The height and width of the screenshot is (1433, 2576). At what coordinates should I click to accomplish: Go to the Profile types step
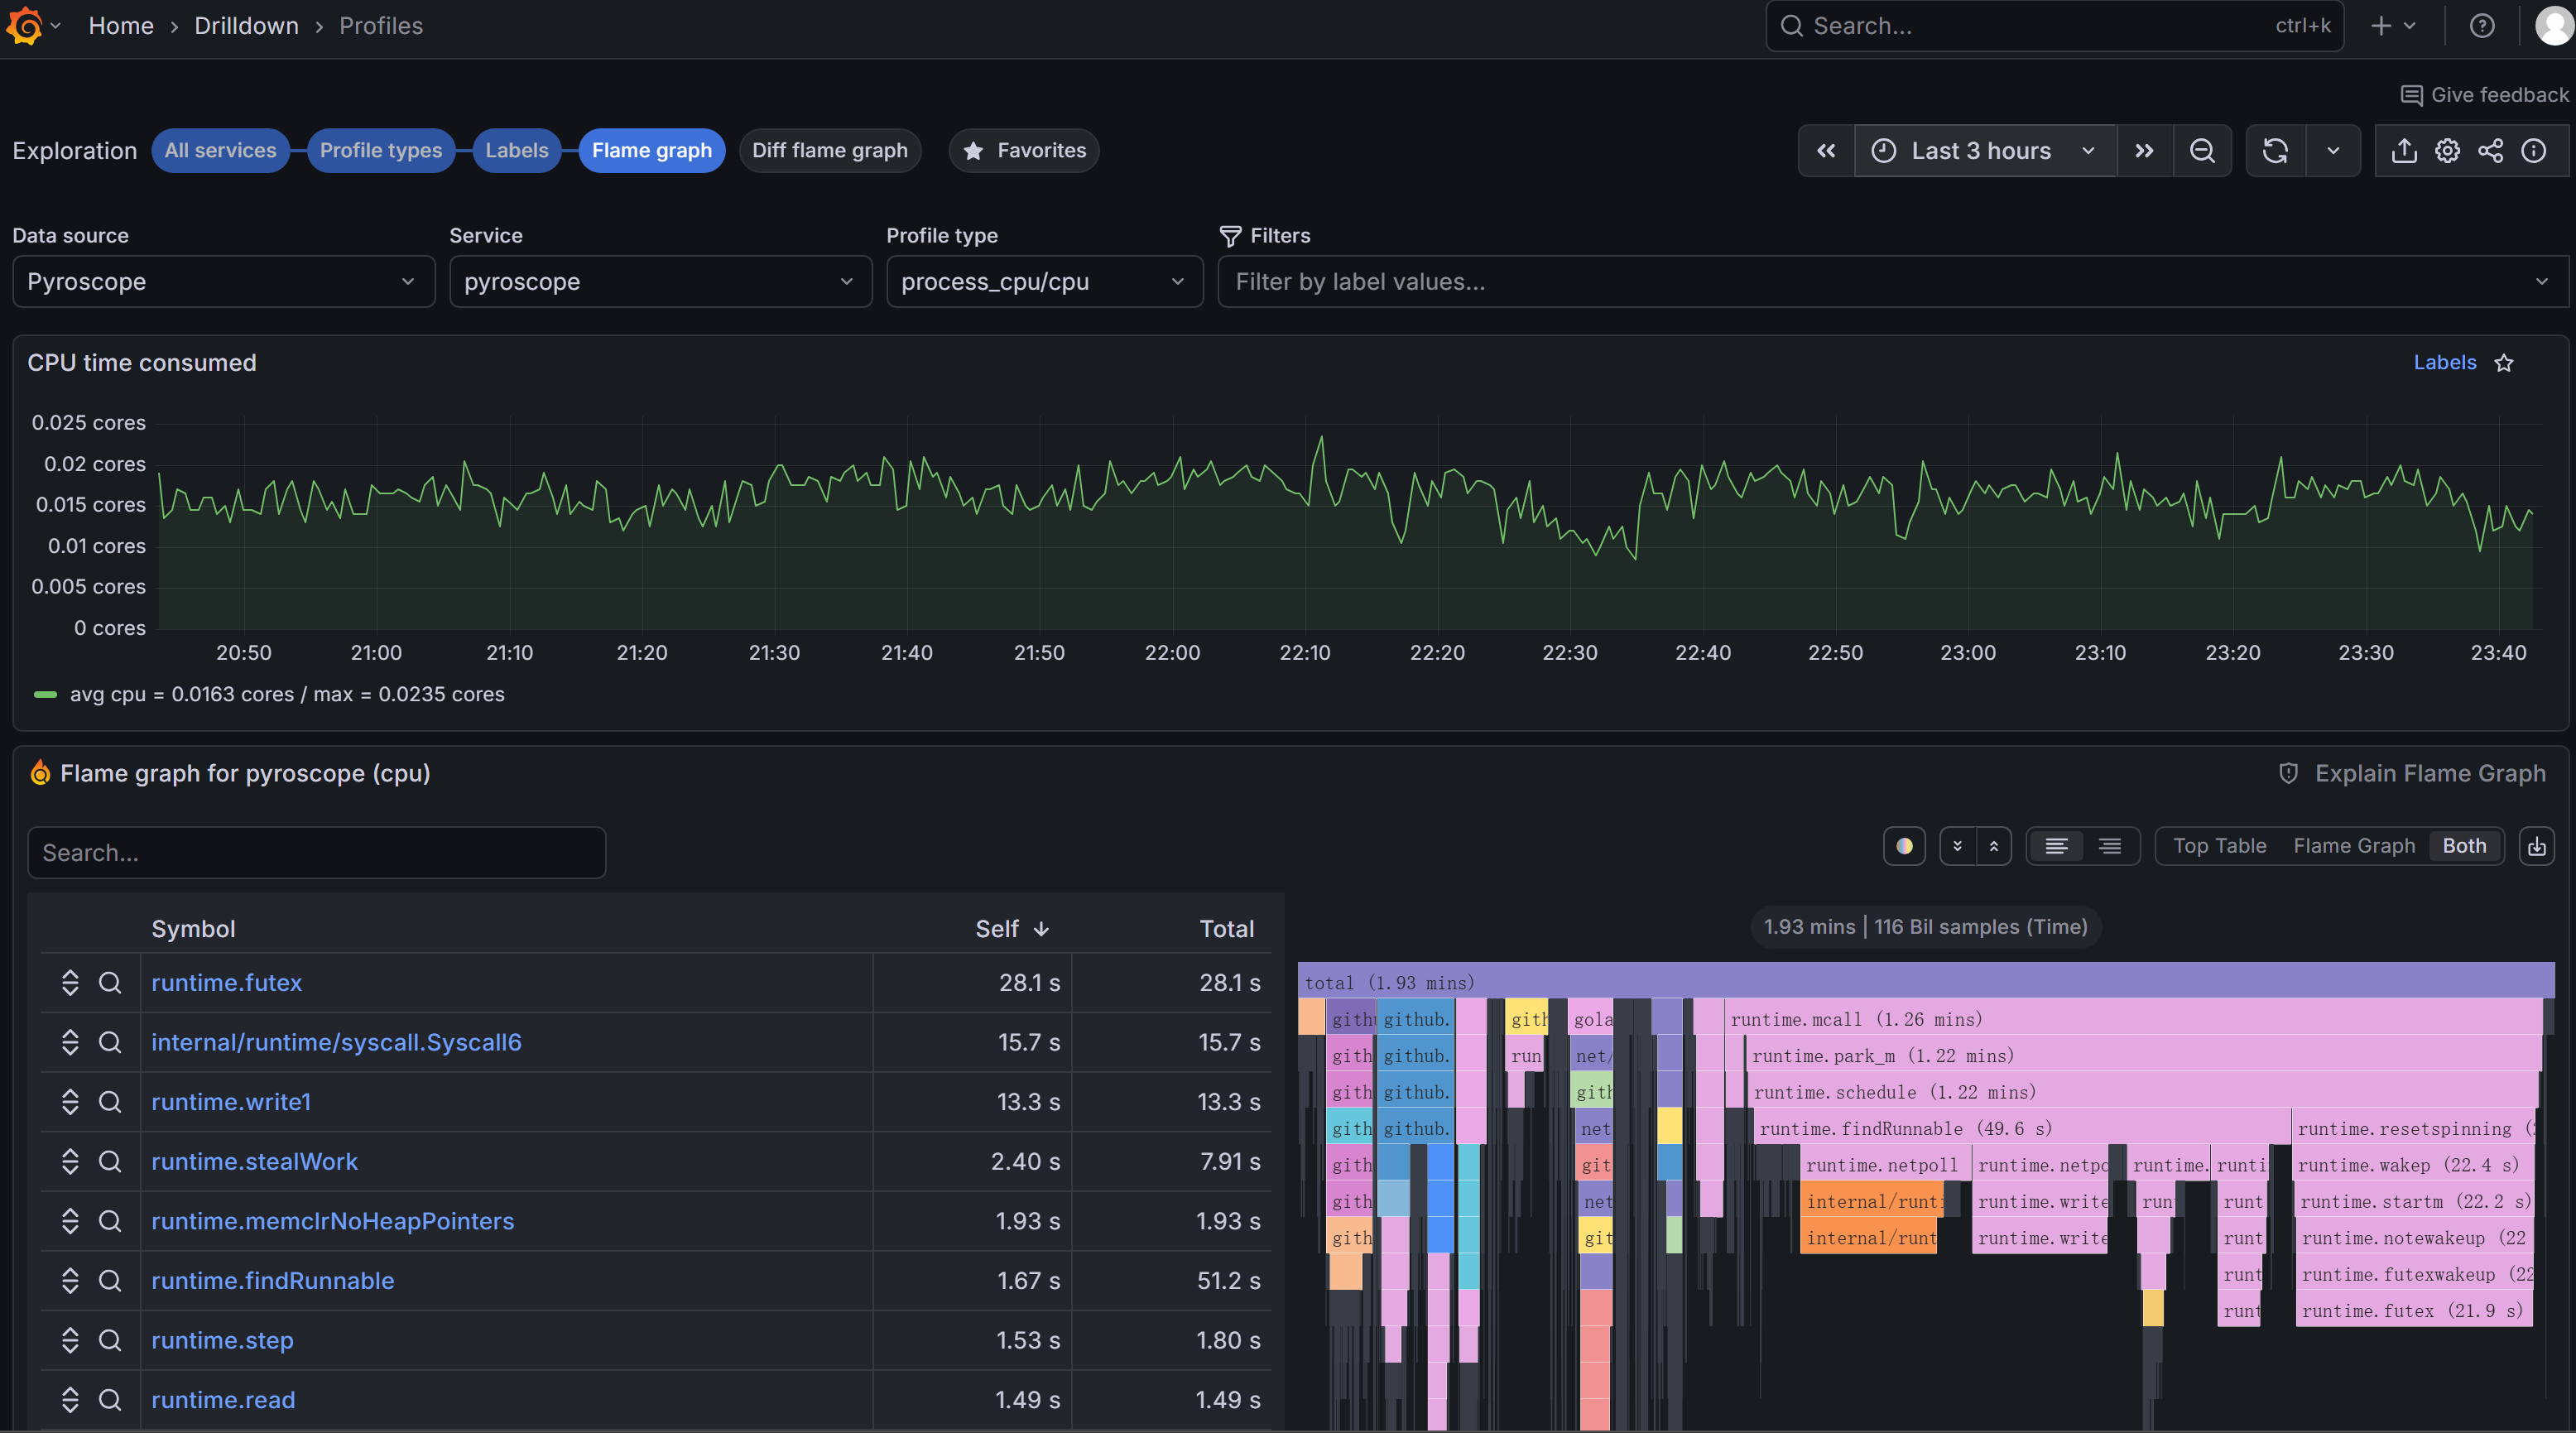[380, 151]
